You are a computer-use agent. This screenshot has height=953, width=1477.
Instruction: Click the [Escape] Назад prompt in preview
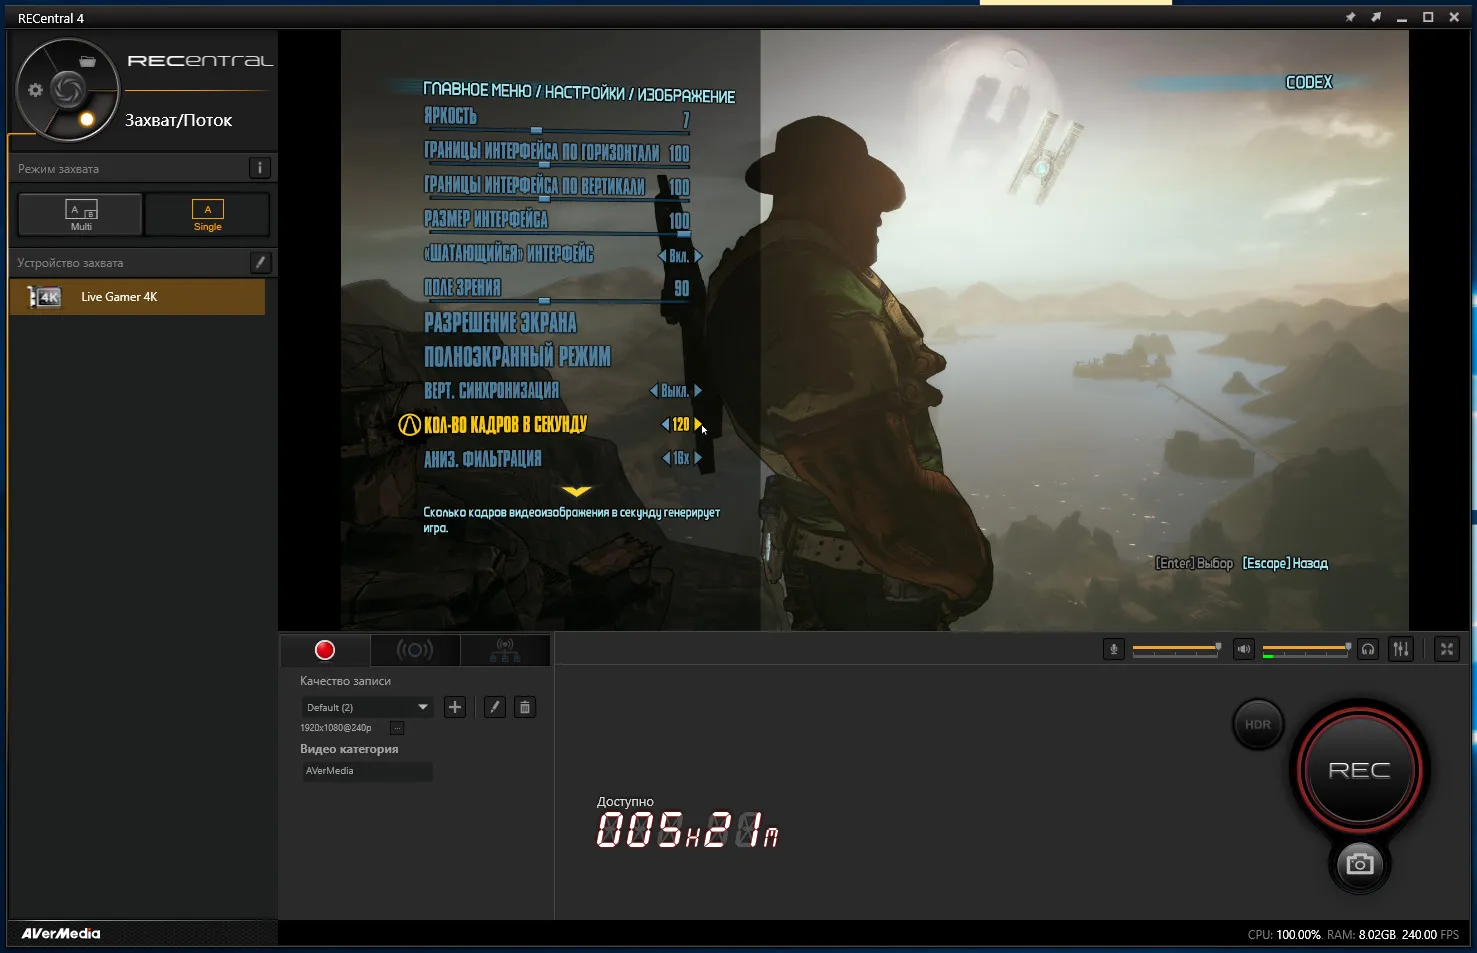click(x=1285, y=563)
